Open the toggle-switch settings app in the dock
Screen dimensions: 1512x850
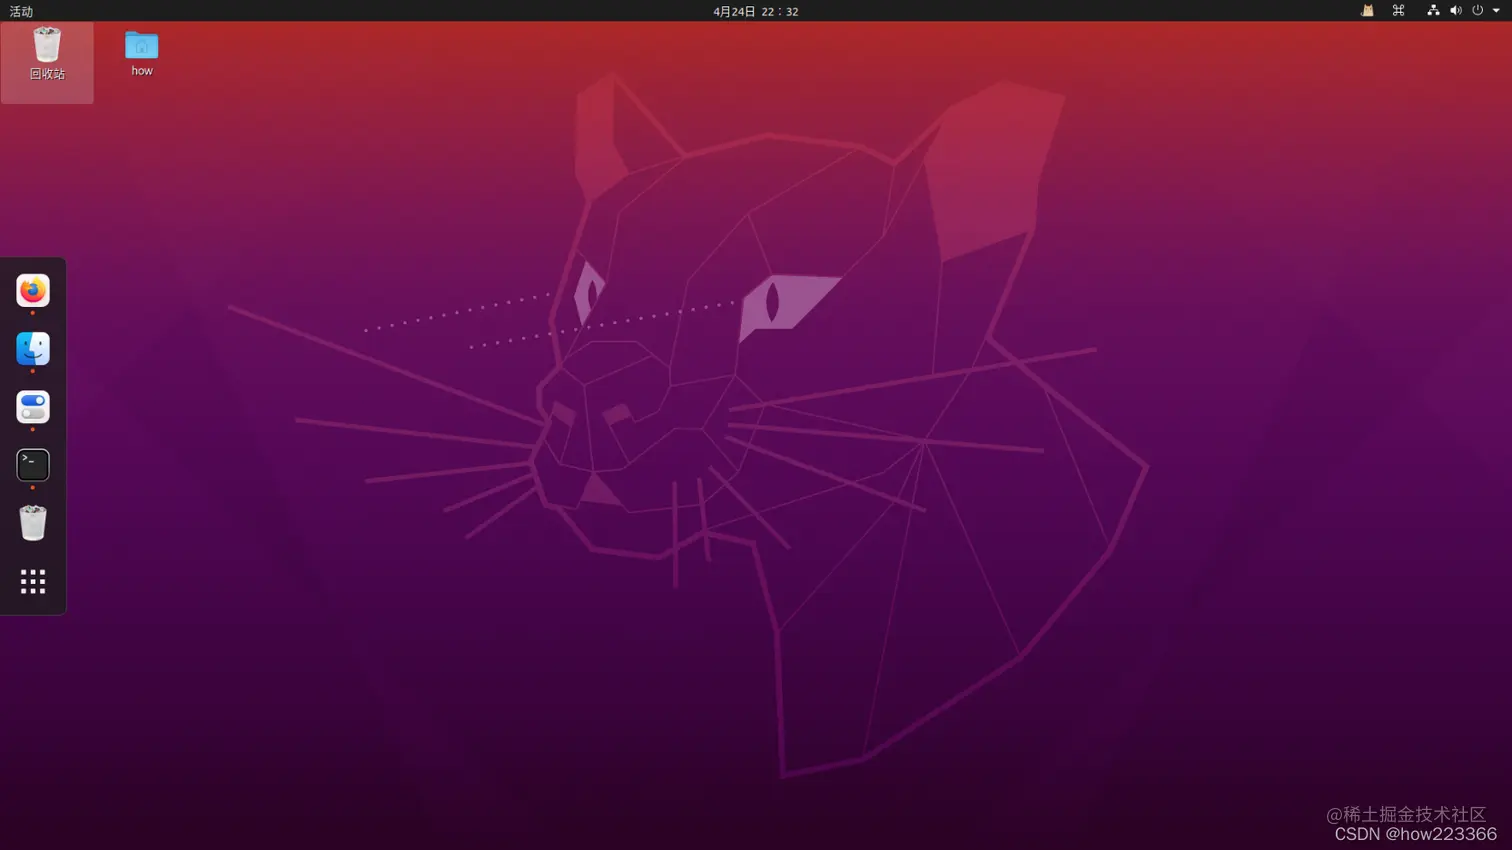[33, 407]
